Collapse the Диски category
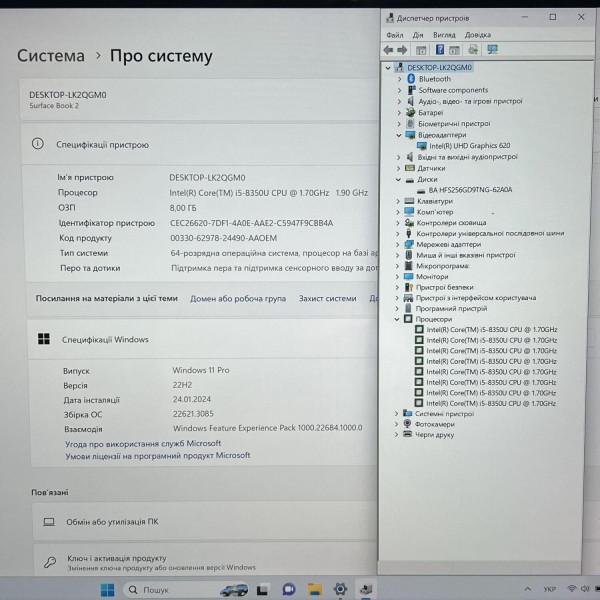Viewport: 600px width, 600px height. tap(398, 179)
